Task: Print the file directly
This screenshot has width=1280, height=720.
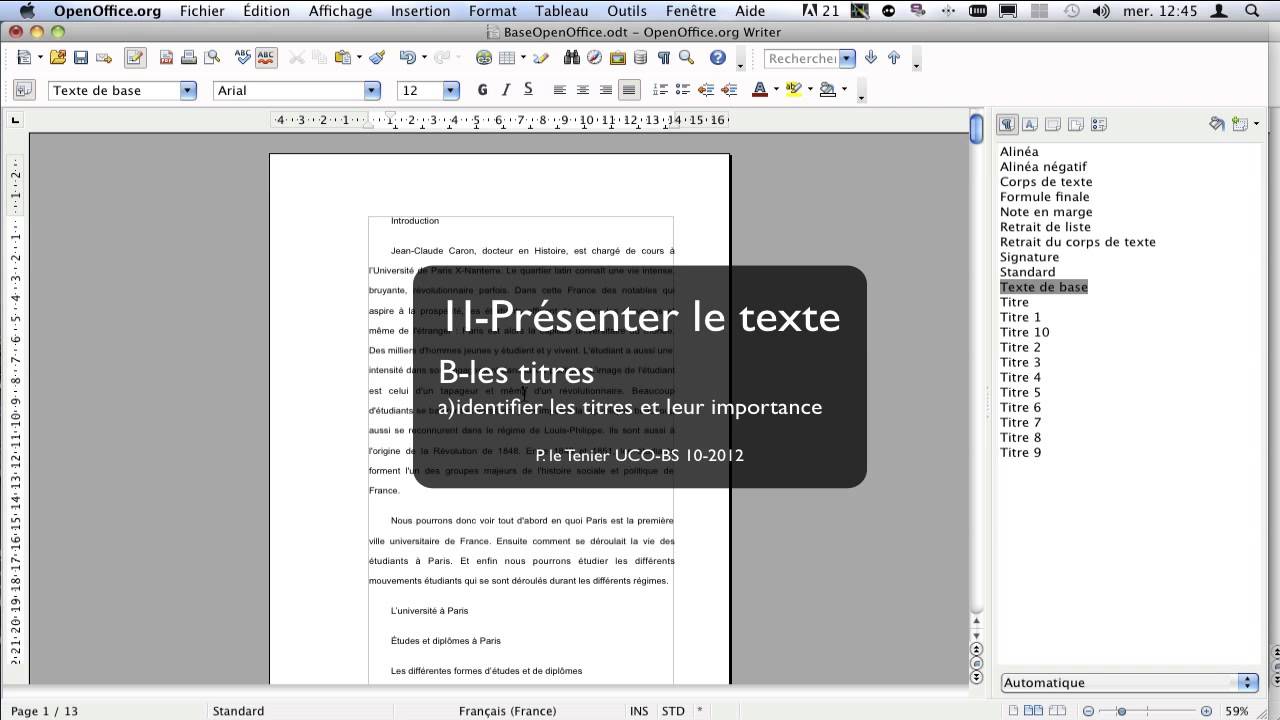Action: pyautogui.click(x=188, y=58)
